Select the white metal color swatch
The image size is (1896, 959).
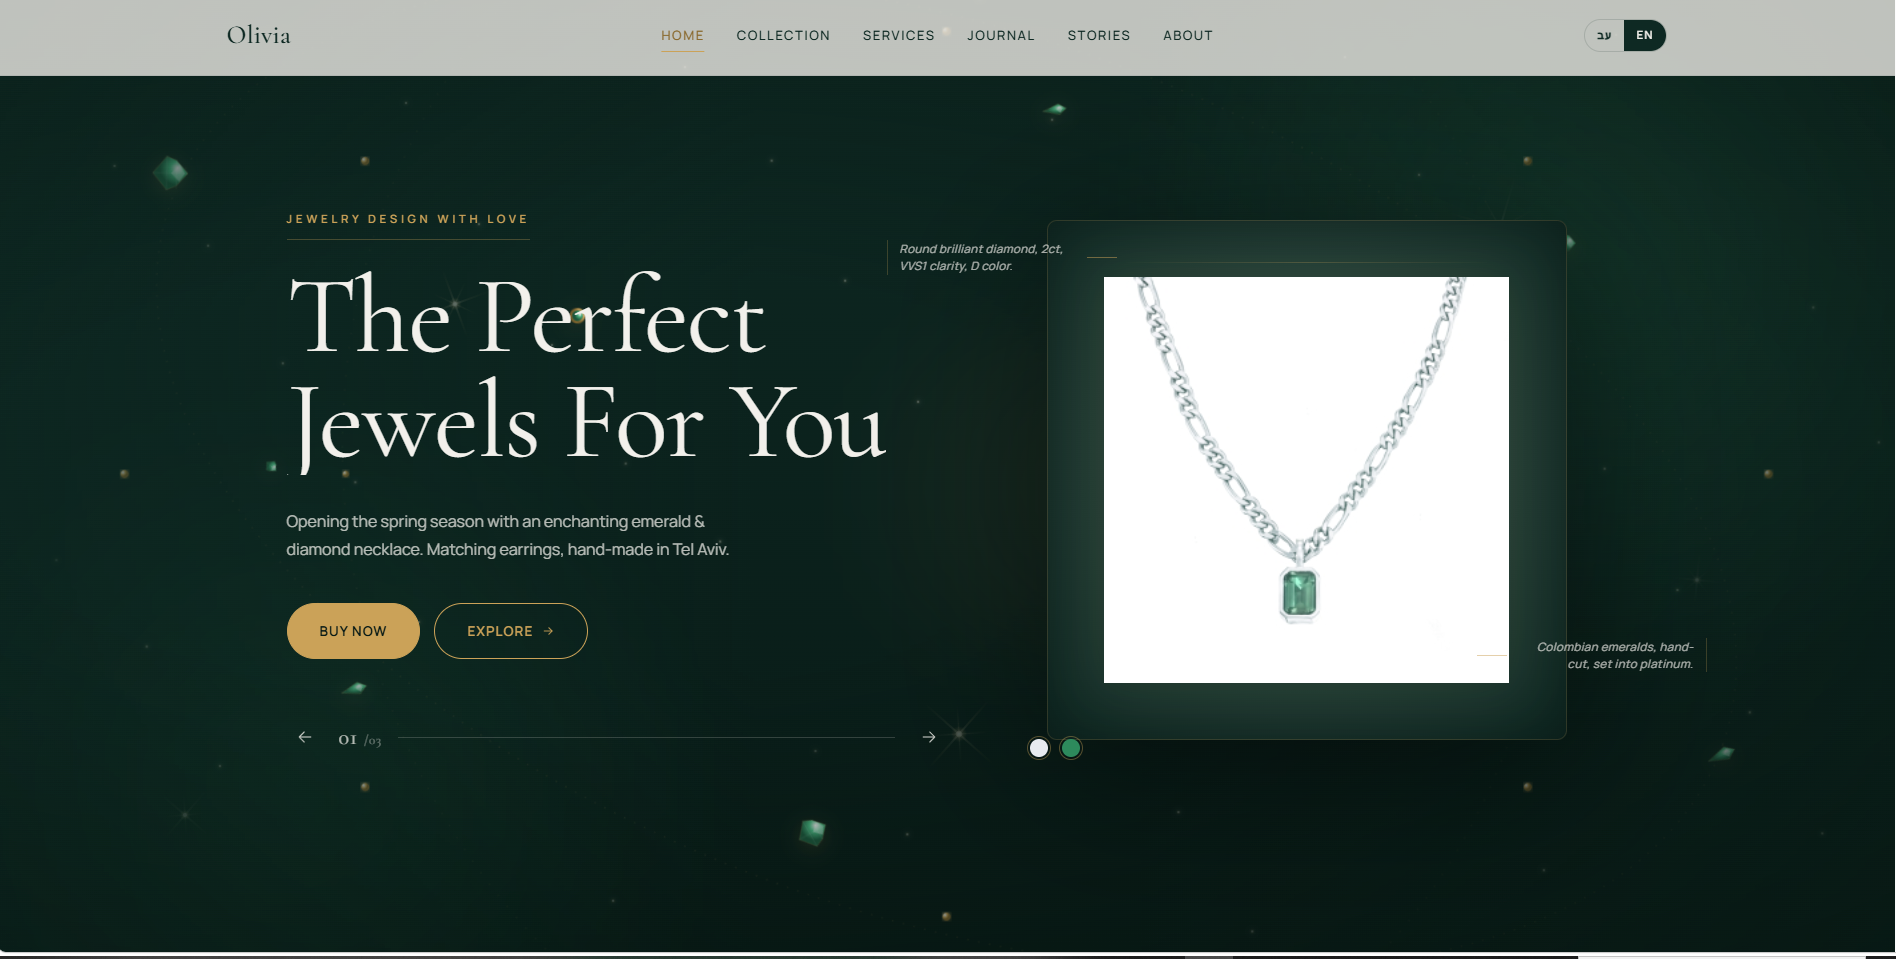coord(1039,748)
